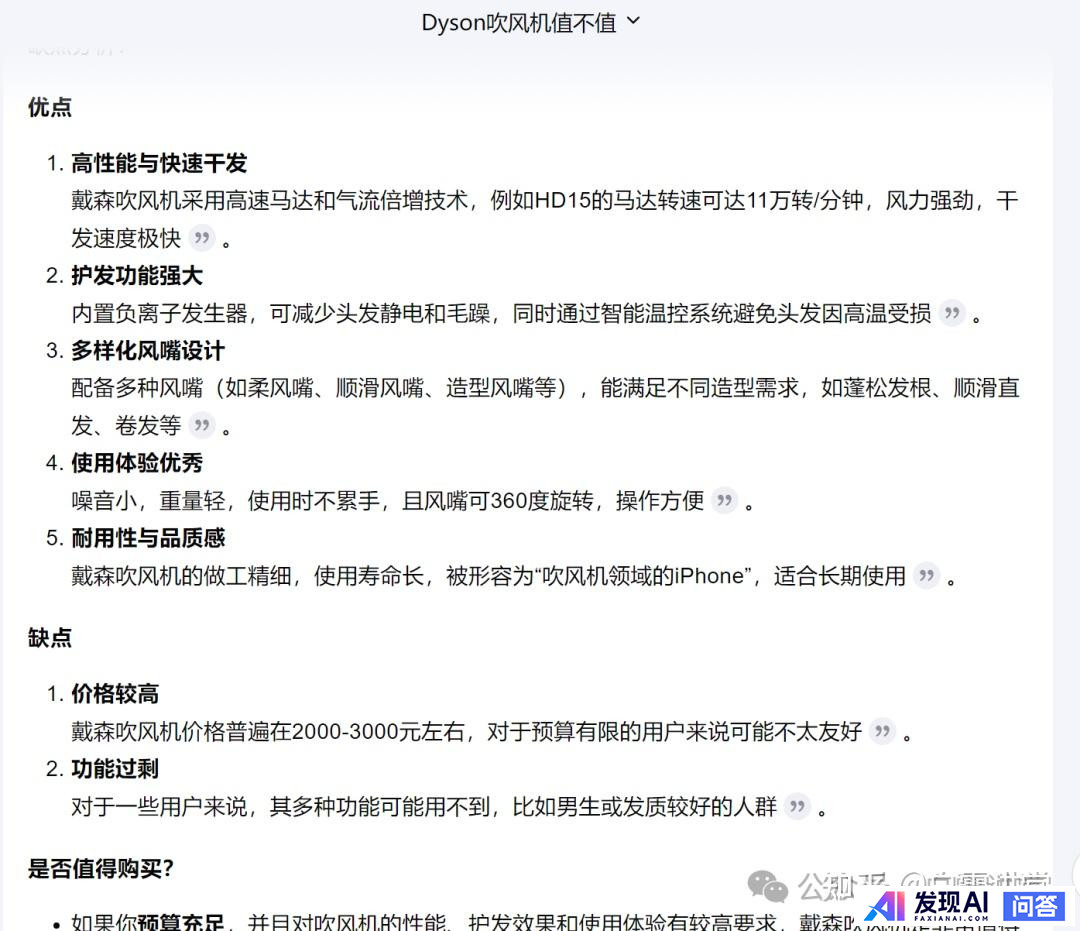Click the "是否值得购买?" heading
This screenshot has height=931, width=1080.
[x=101, y=868]
